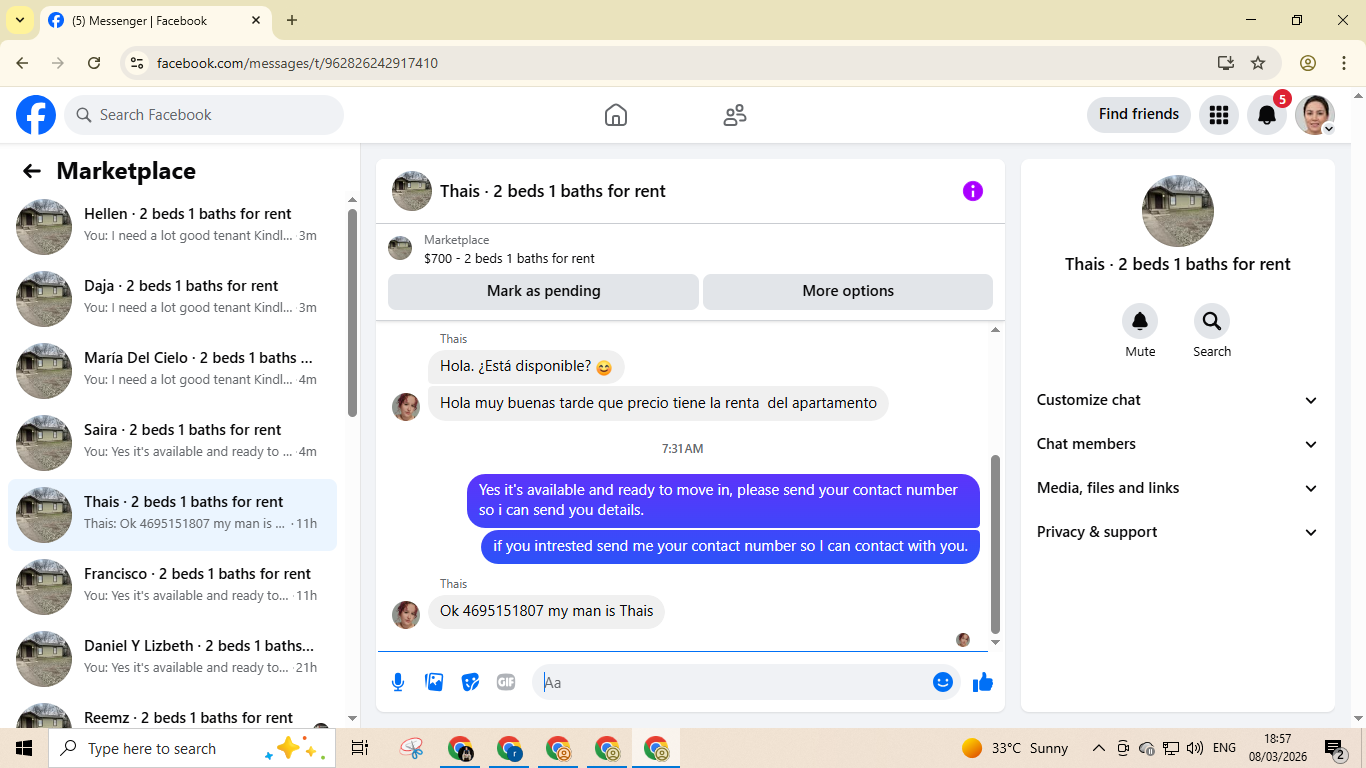Open a new browser tab
This screenshot has height=768, width=1366.
pyautogui.click(x=292, y=20)
